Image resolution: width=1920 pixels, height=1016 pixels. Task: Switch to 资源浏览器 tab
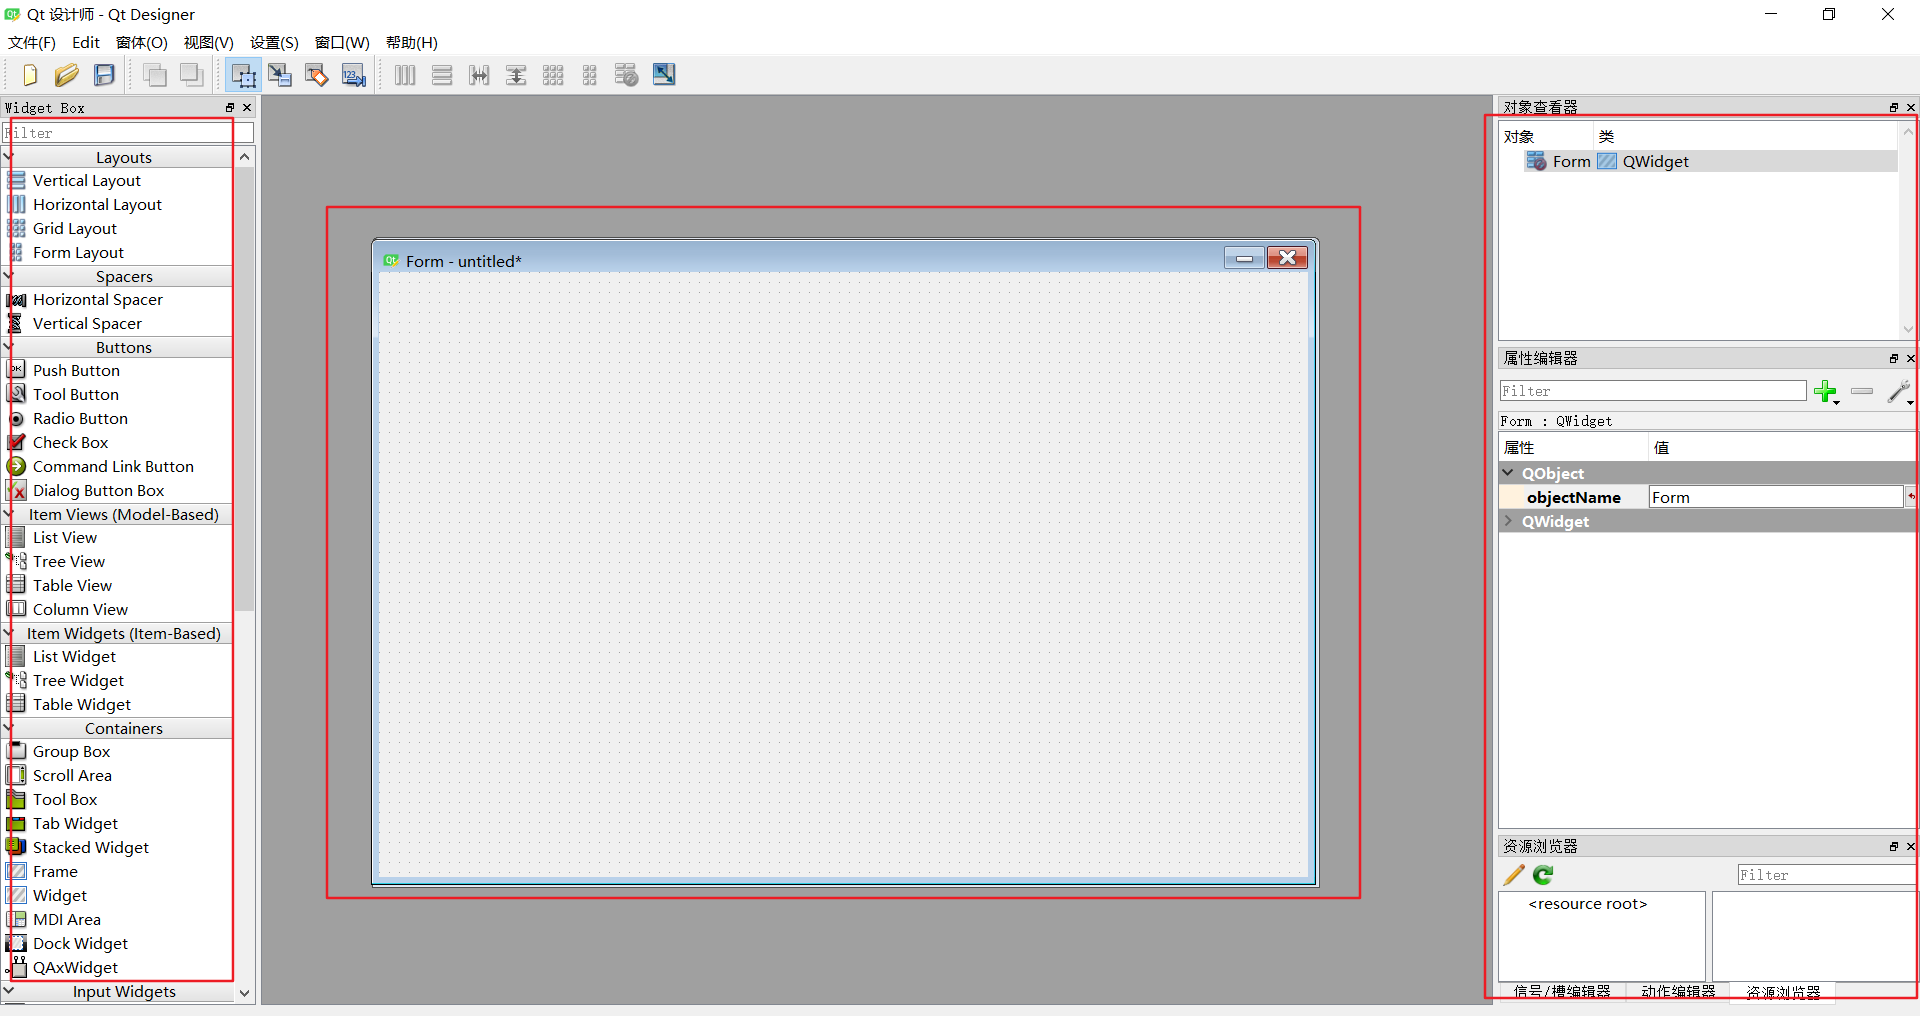click(1783, 991)
